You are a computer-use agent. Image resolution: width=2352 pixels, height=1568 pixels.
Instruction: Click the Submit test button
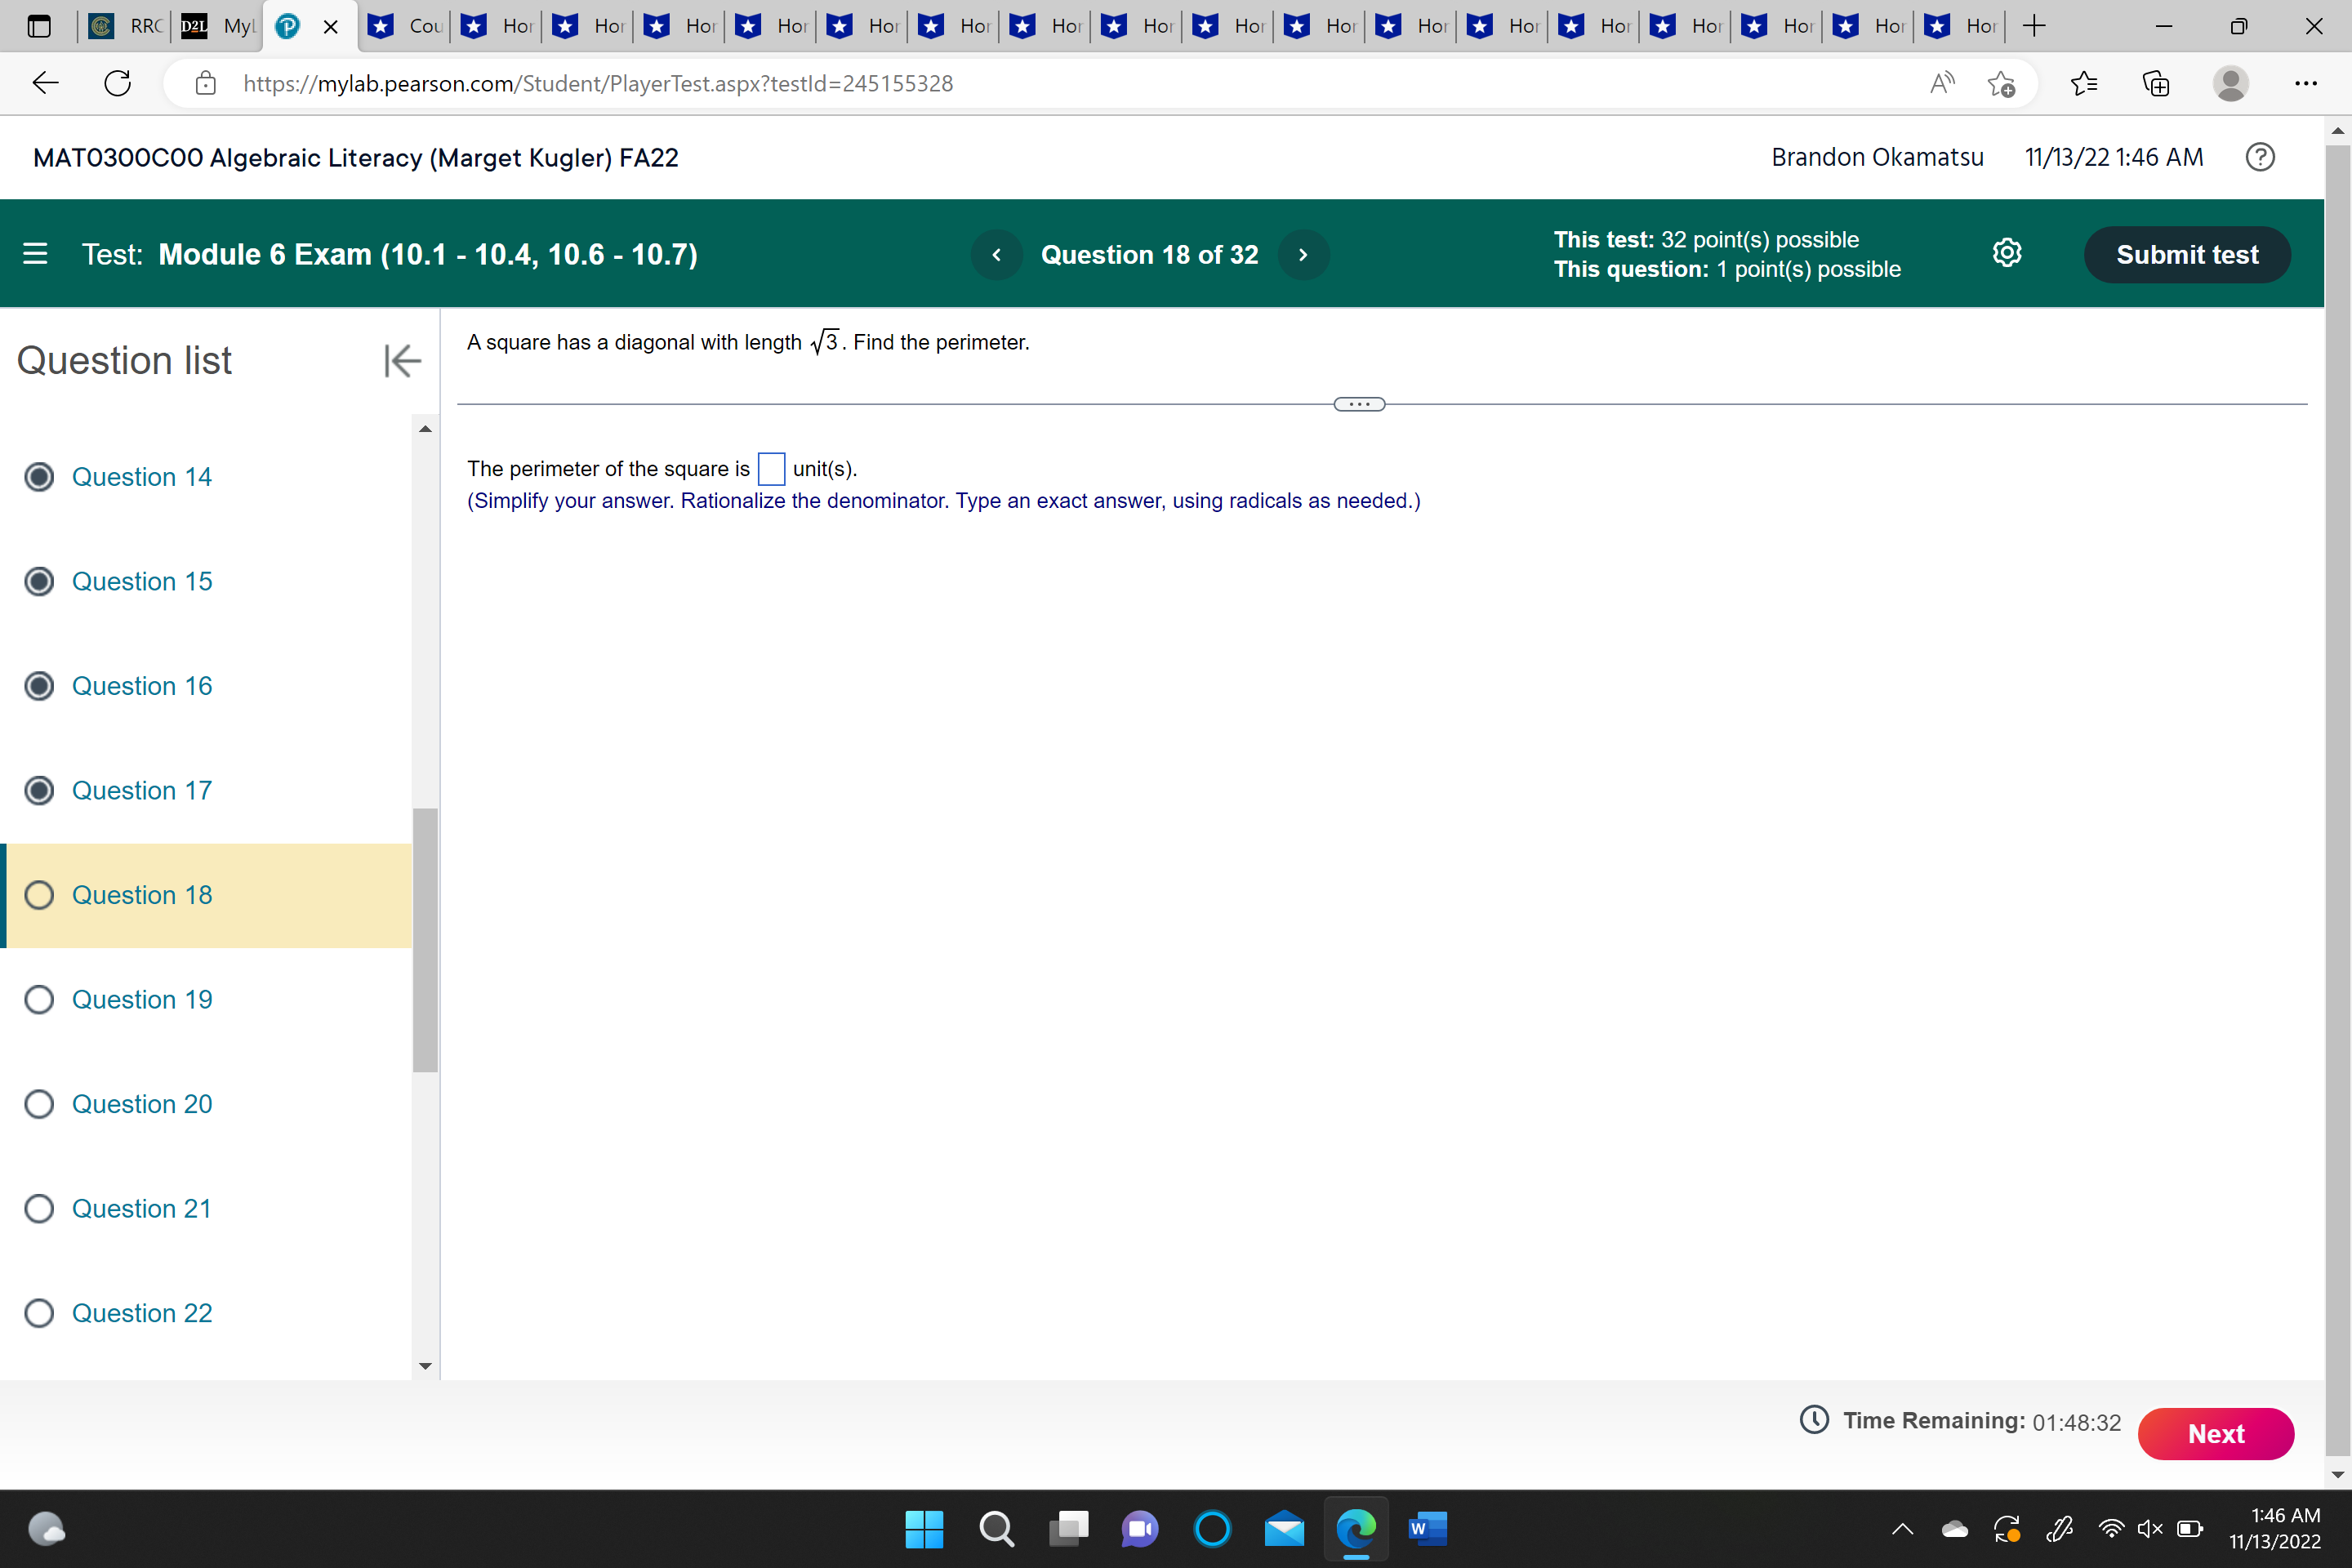coord(2186,255)
